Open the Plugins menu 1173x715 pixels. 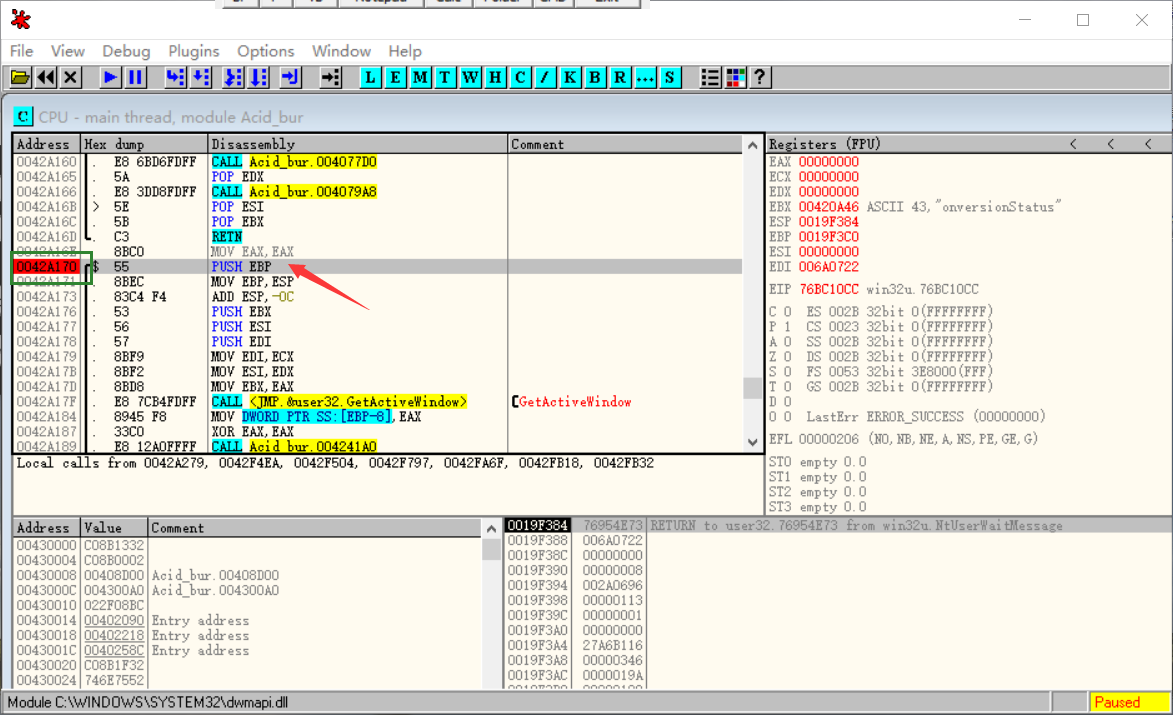(x=193, y=51)
